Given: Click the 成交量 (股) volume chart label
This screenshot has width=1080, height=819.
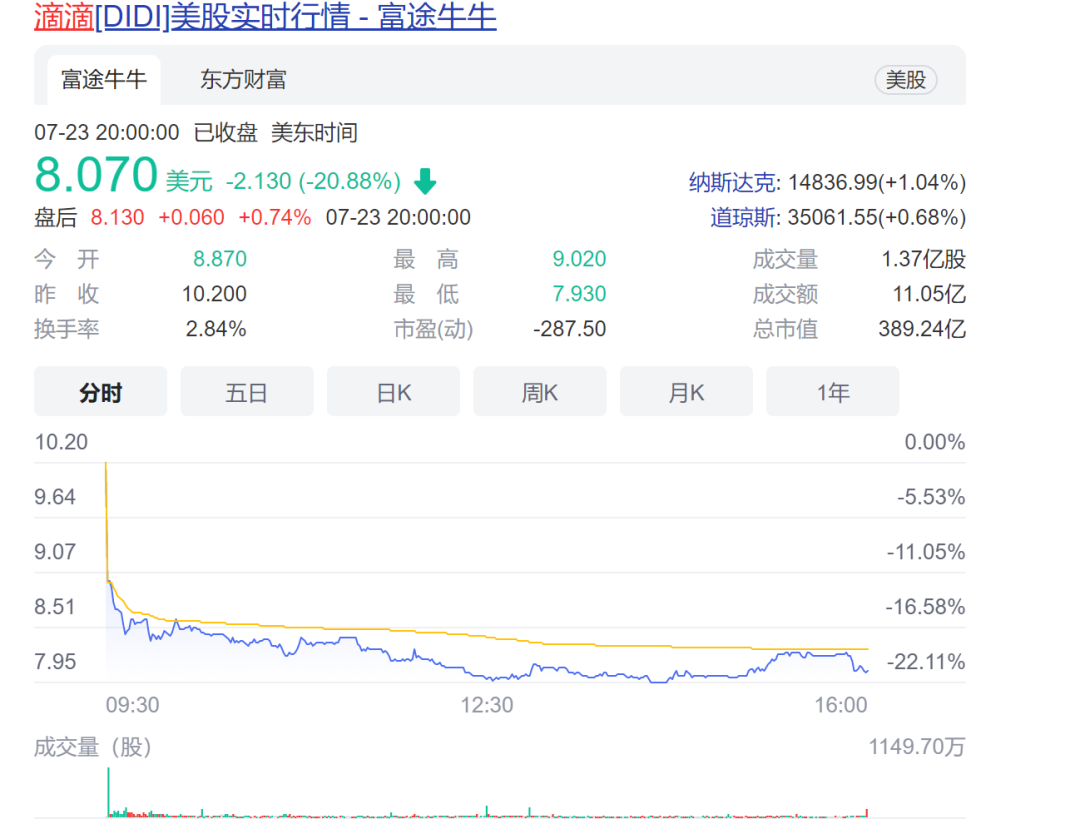Looking at the screenshot, I should click(93, 747).
